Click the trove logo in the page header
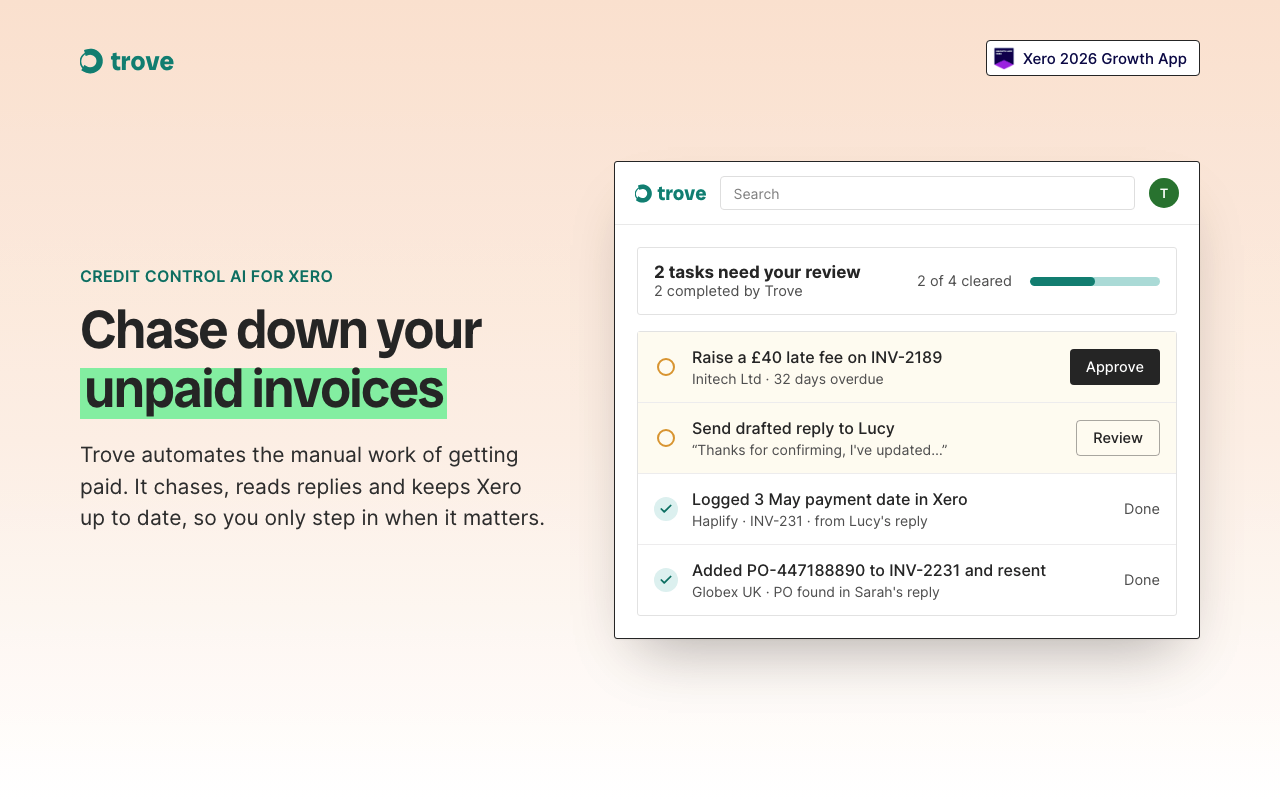Screen dimensions: 1280x800 point(127,61)
